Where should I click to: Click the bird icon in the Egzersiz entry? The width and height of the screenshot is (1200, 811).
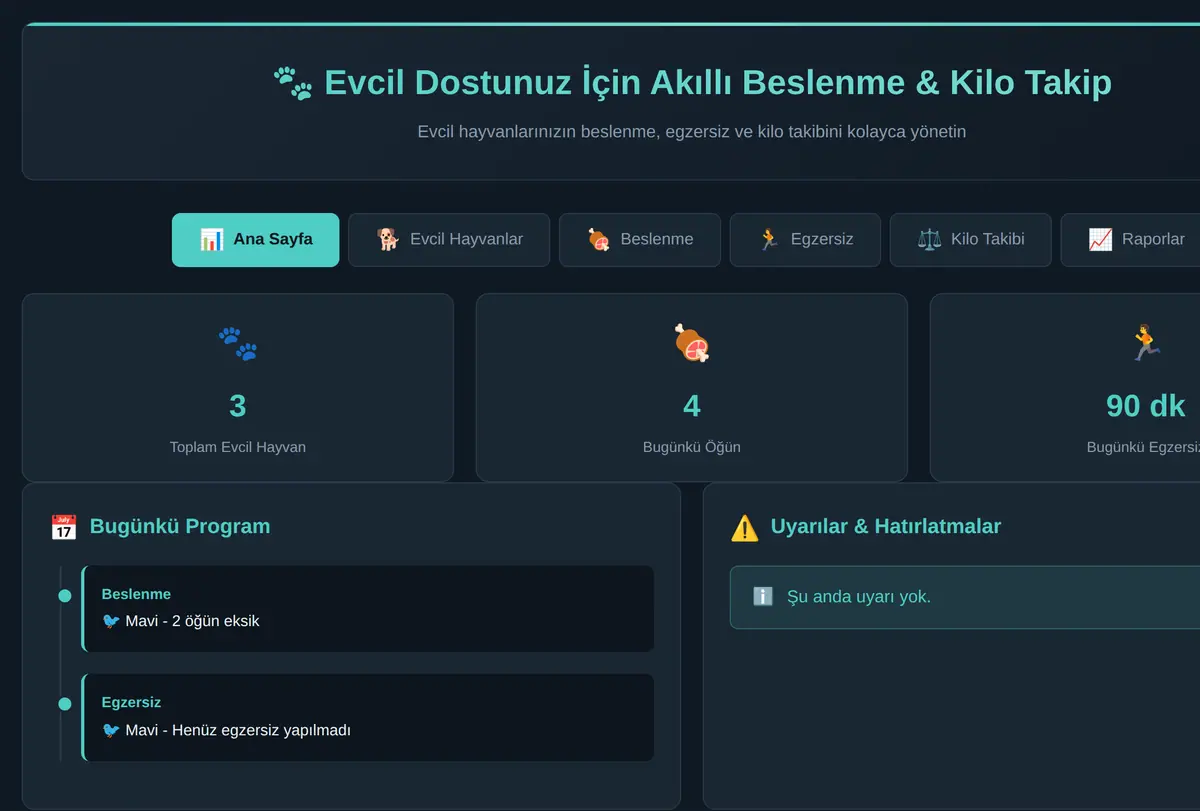[111, 730]
